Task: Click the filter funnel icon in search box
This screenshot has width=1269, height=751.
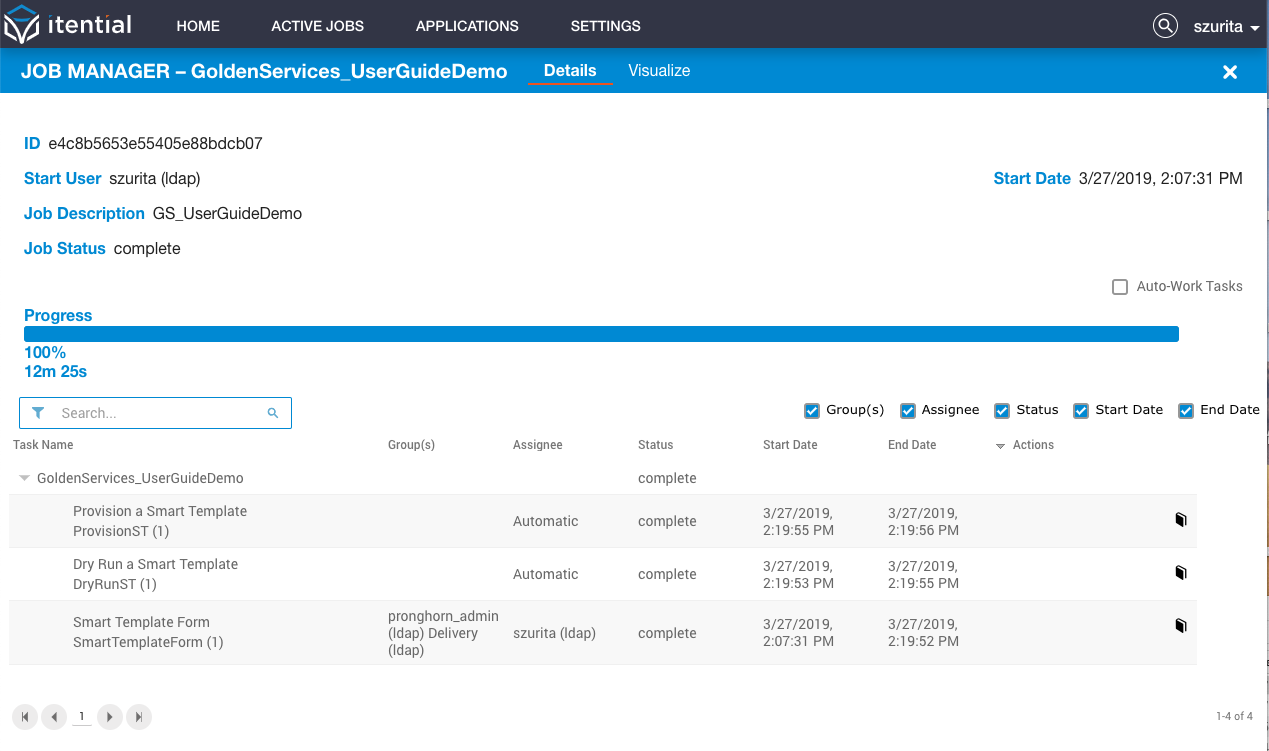Action: pyautogui.click(x=38, y=413)
